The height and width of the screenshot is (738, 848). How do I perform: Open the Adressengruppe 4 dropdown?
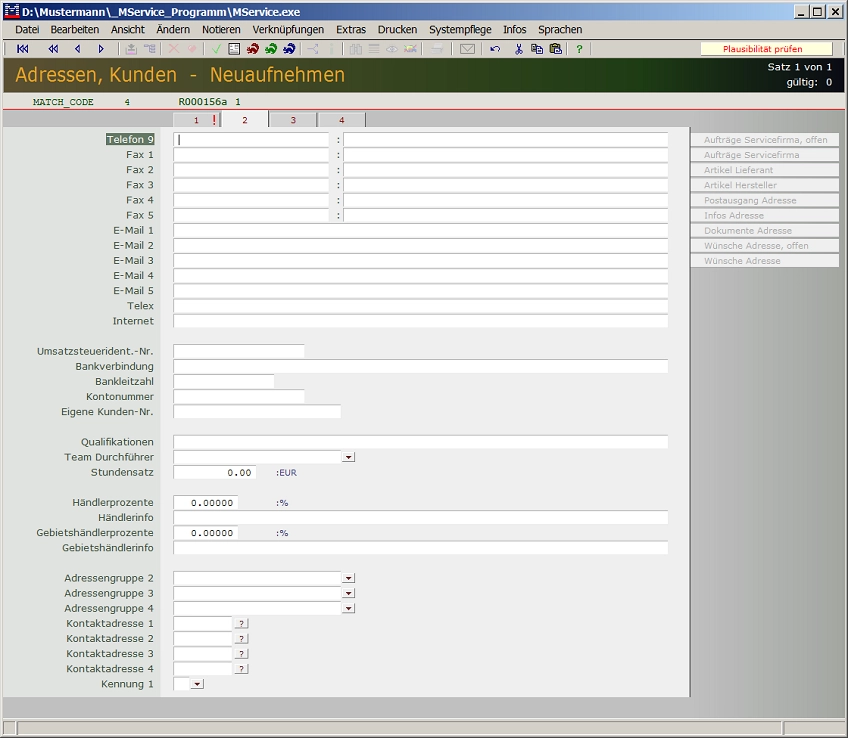[x=348, y=608]
